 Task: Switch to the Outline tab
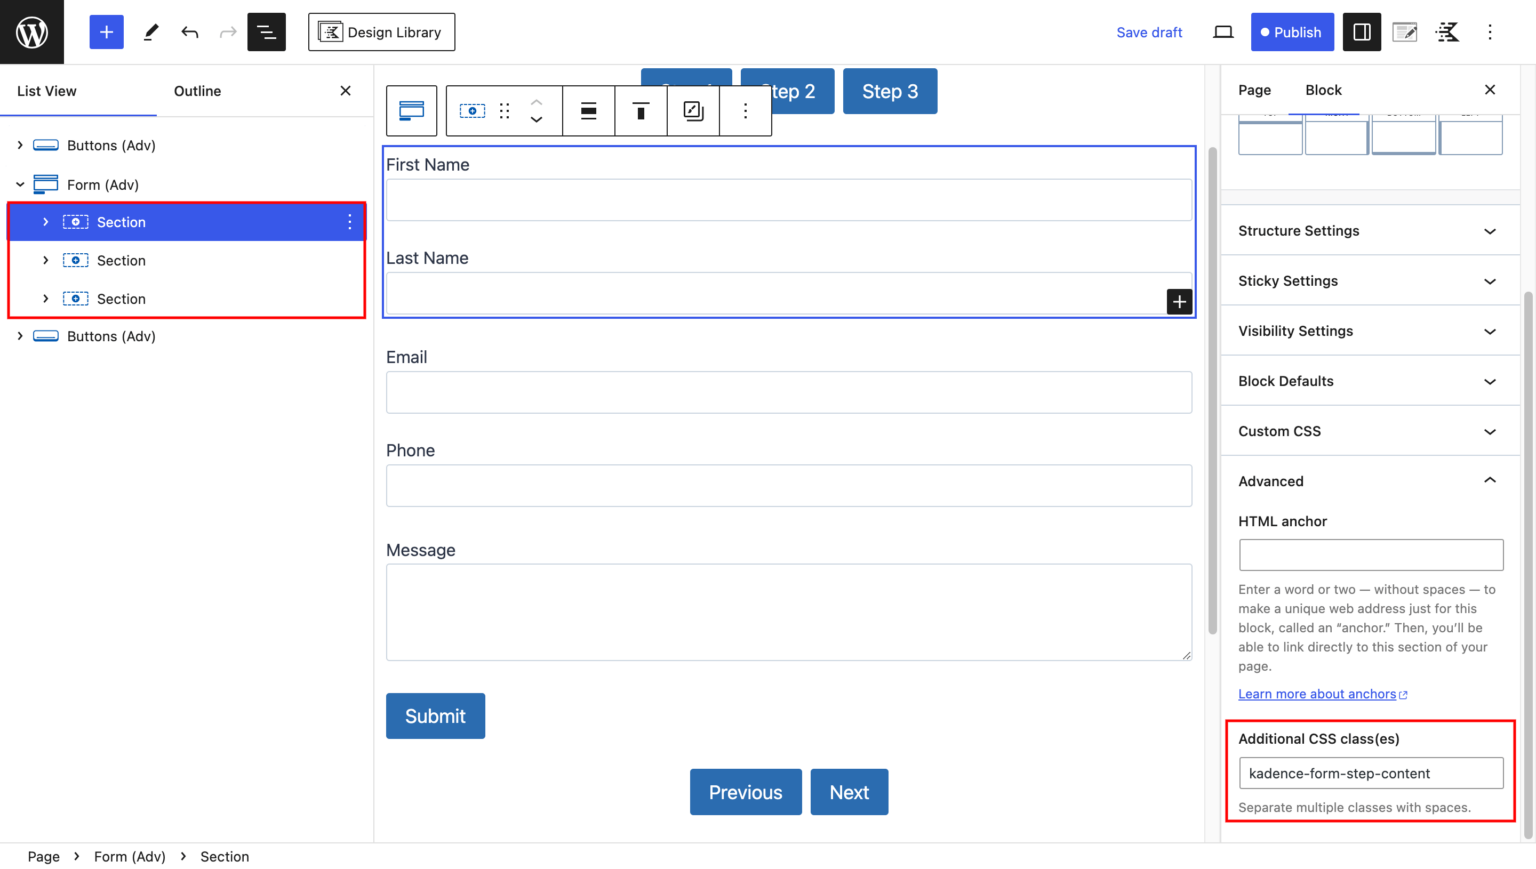click(196, 90)
